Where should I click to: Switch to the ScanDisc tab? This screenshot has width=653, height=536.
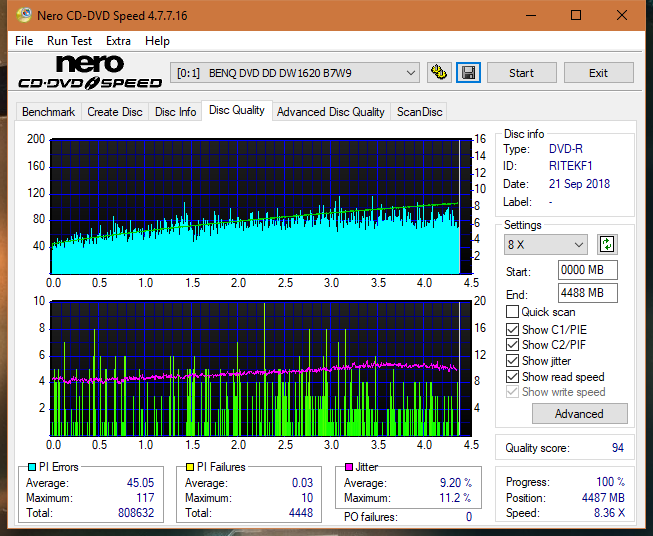click(x=419, y=112)
